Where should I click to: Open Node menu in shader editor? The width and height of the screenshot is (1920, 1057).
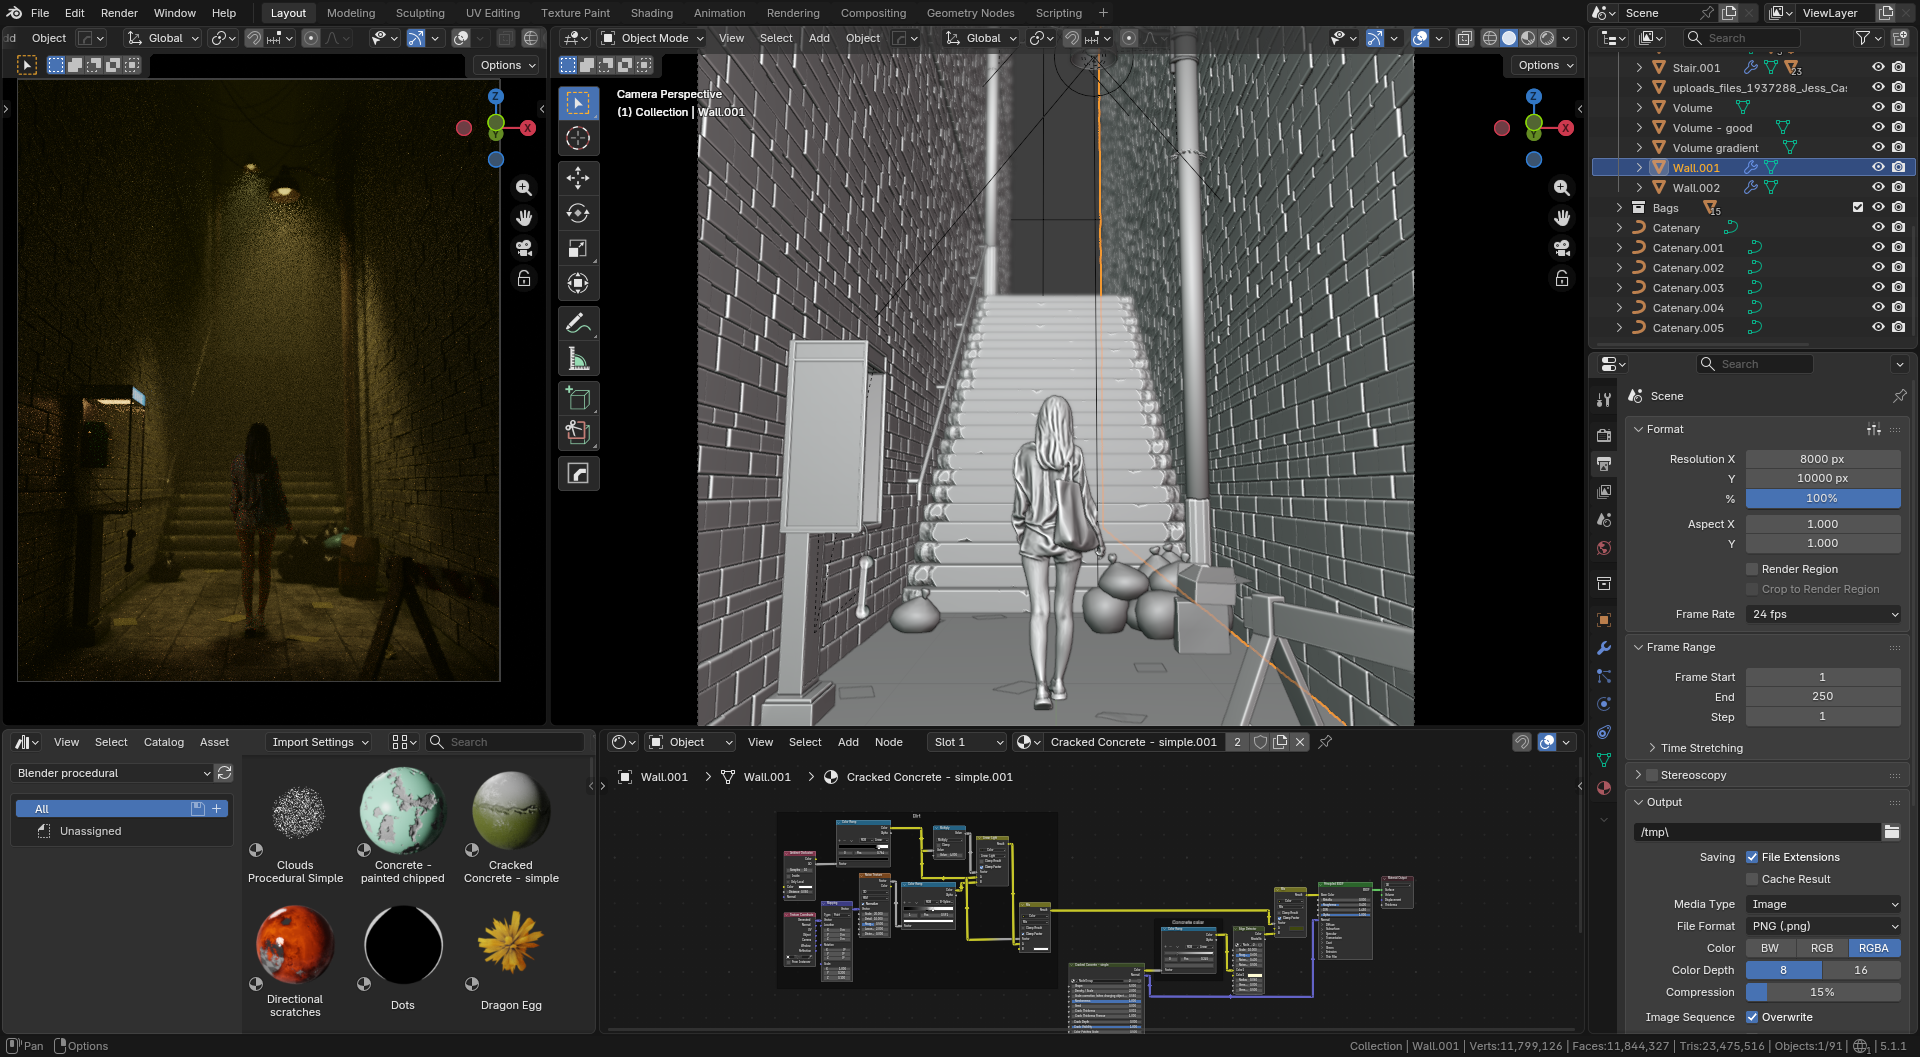(x=888, y=742)
